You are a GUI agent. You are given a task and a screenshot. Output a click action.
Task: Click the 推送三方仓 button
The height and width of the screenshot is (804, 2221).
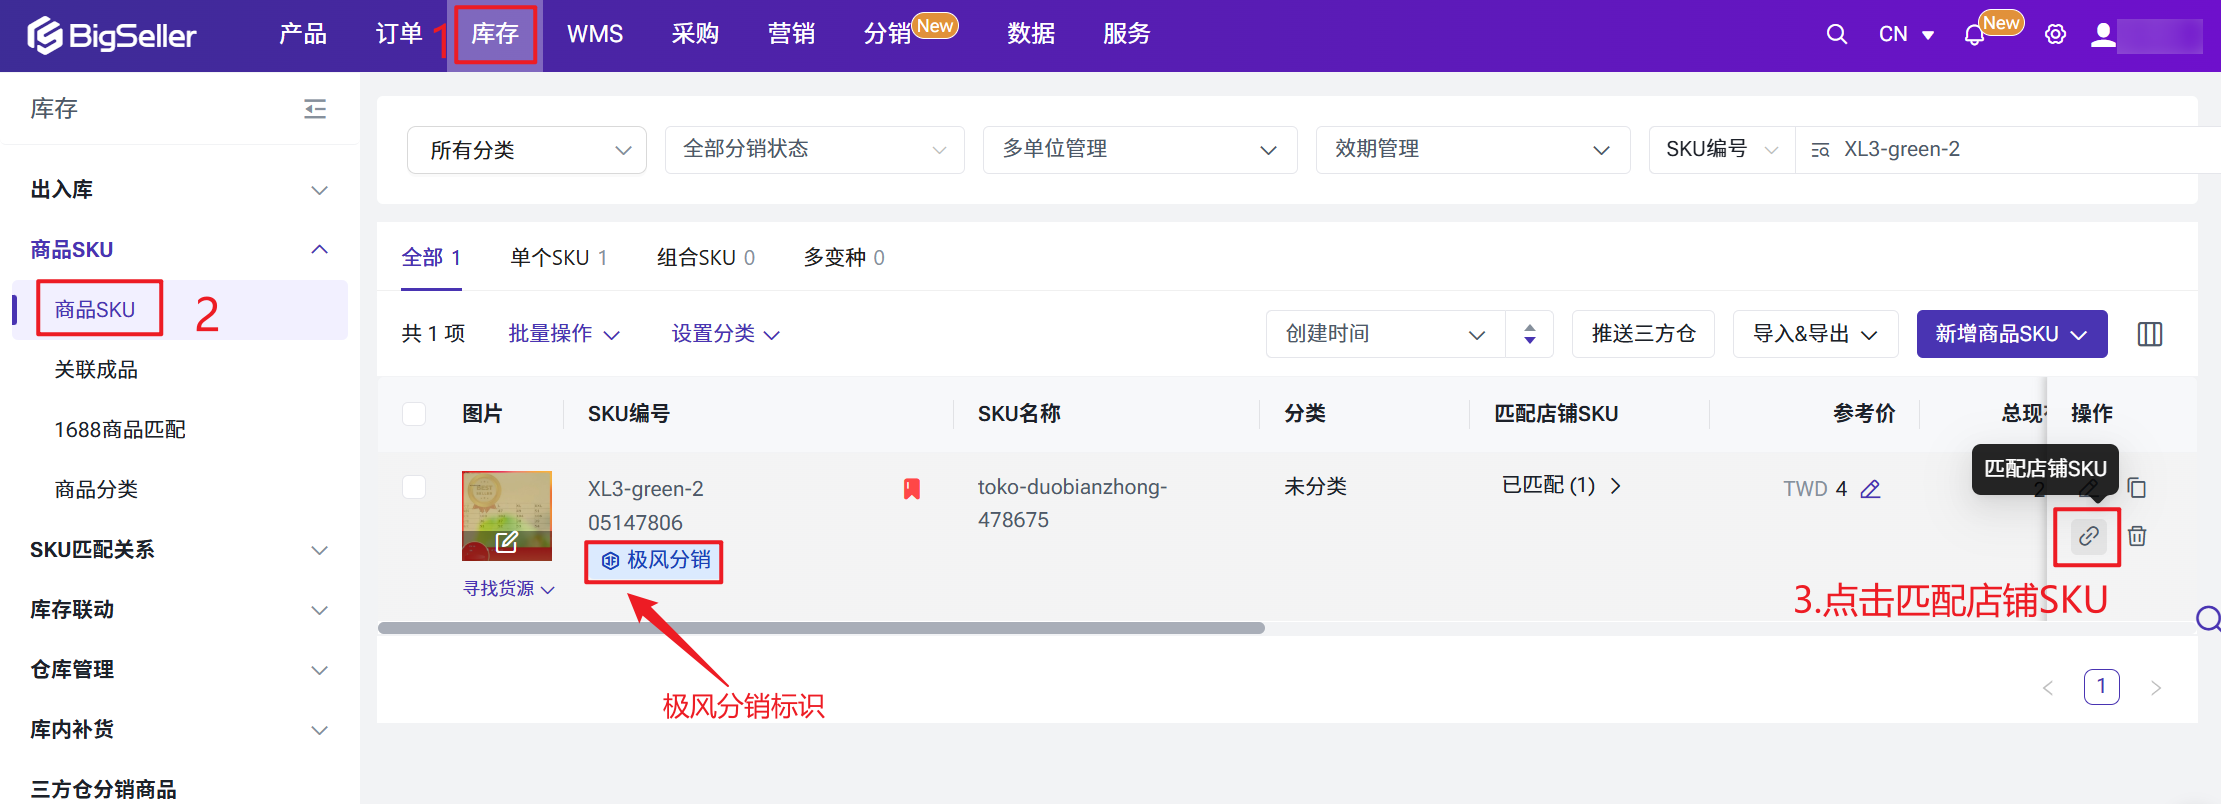tap(1643, 334)
